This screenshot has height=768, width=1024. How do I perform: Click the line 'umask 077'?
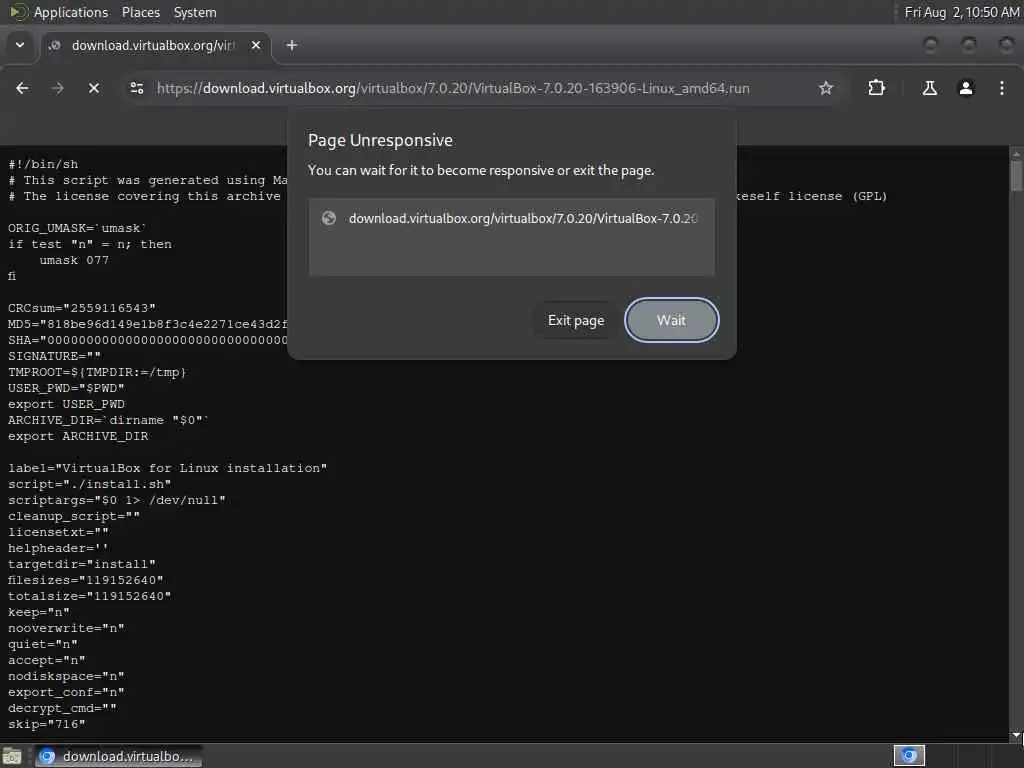(74, 260)
